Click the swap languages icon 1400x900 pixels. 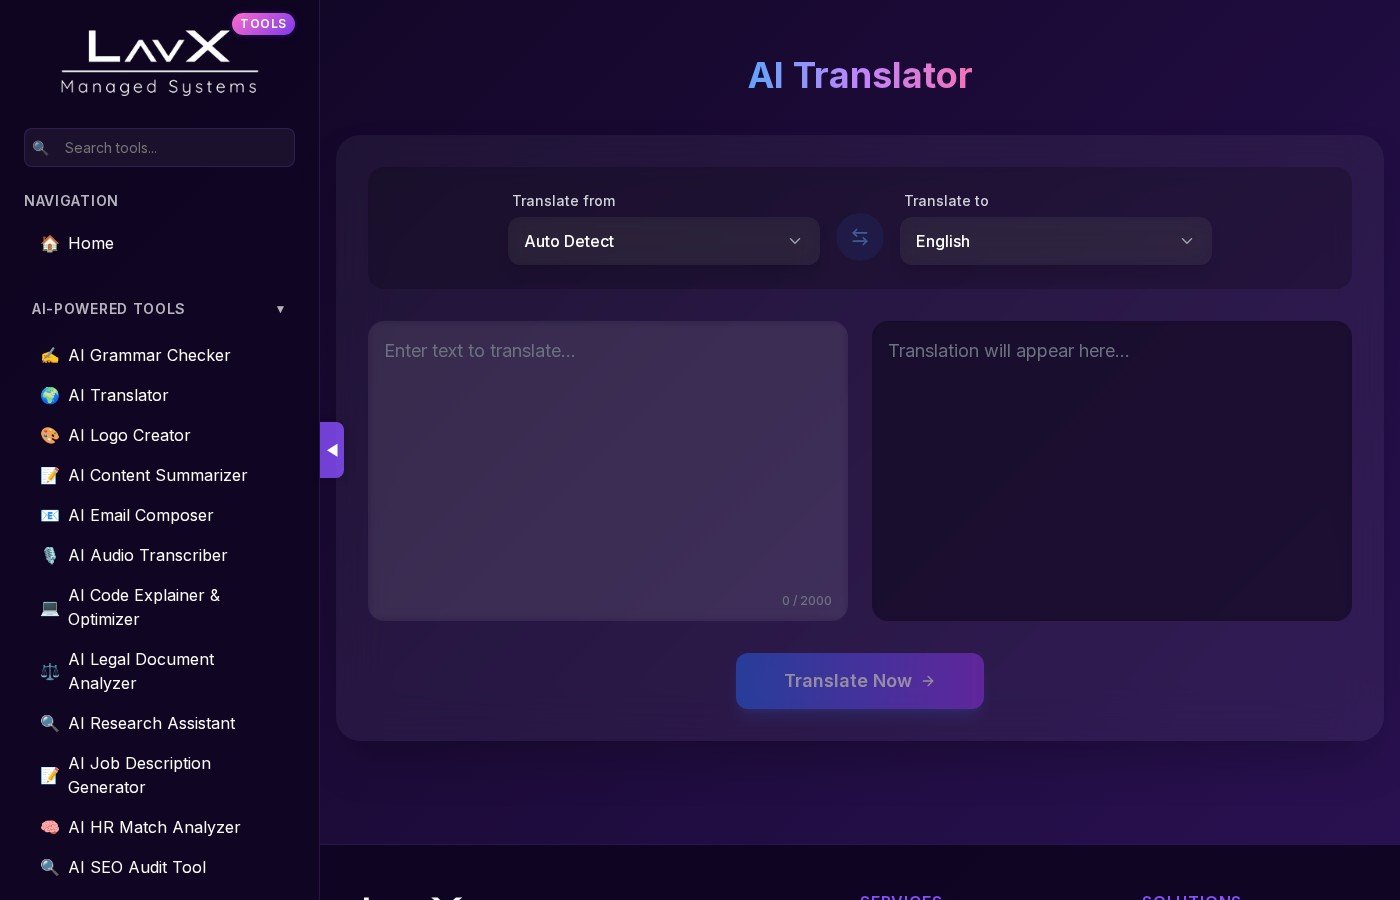(x=859, y=238)
